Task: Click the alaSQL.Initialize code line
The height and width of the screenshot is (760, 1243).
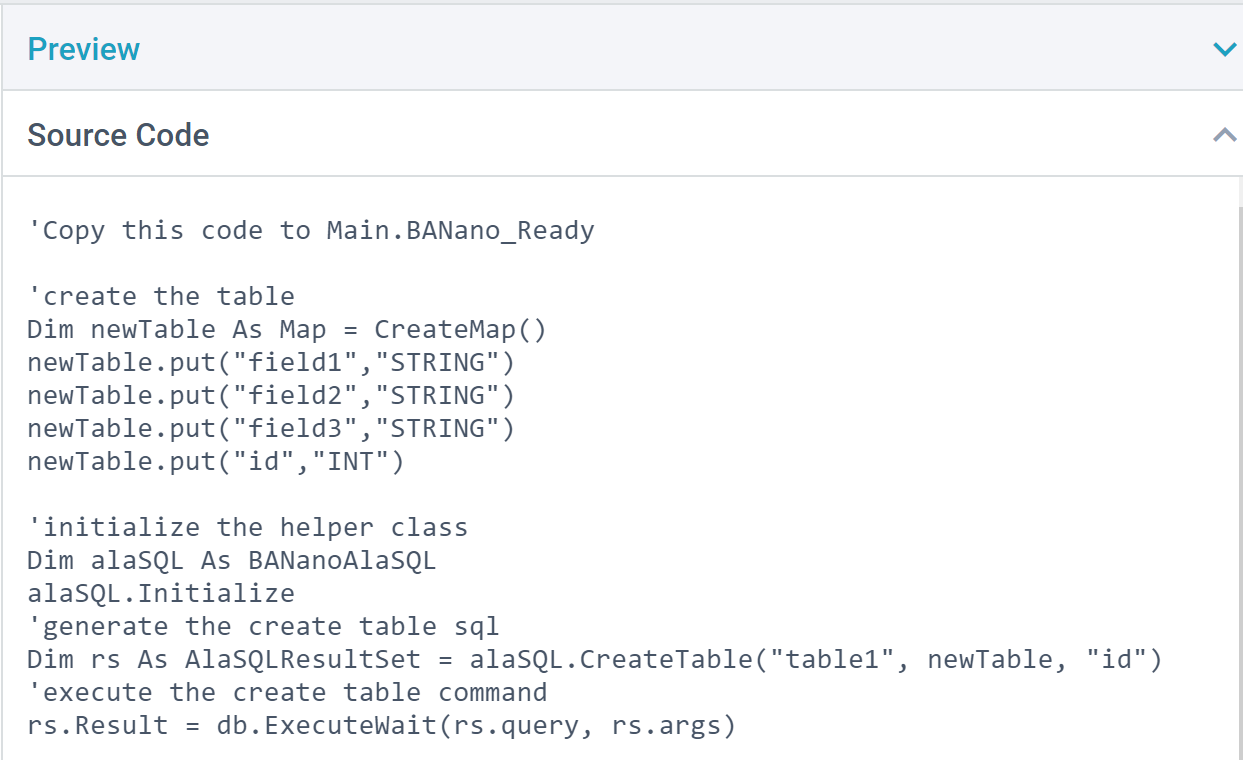Action: [161, 594]
